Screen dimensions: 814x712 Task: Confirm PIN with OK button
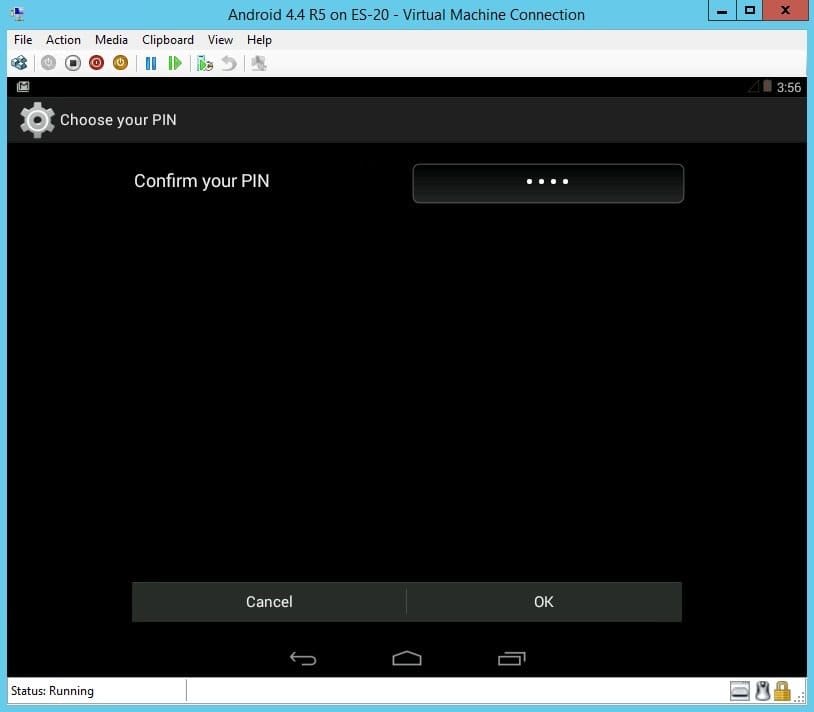pyautogui.click(x=544, y=601)
